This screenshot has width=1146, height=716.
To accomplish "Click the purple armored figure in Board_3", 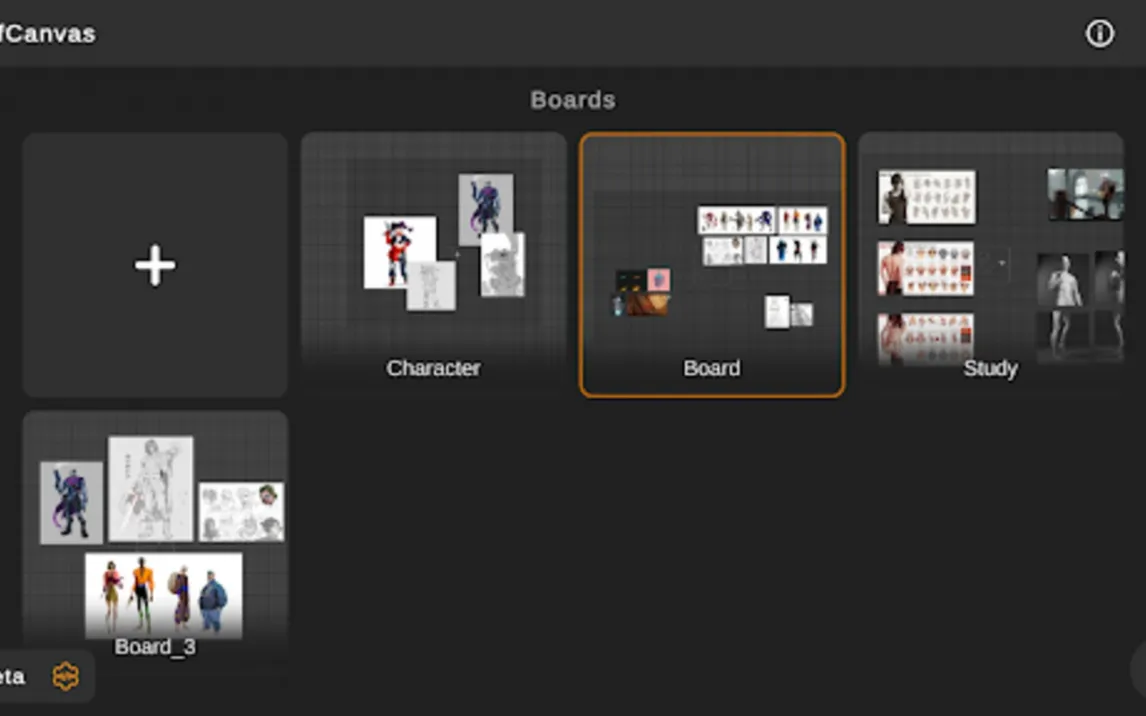I will (x=71, y=502).
